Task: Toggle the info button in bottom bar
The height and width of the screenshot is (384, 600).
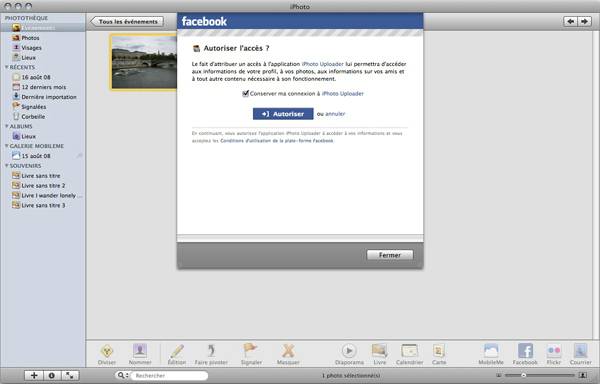Action: pyautogui.click(x=52, y=376)
